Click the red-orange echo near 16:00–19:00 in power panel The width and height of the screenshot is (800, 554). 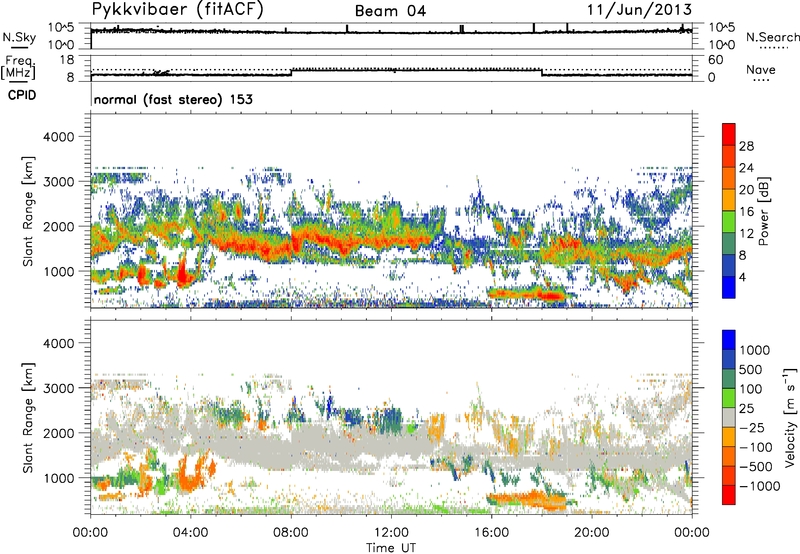coord(527,293)
